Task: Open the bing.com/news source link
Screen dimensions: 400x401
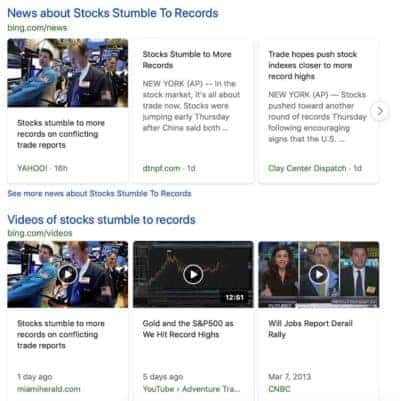Action: (x=37, y=28)
